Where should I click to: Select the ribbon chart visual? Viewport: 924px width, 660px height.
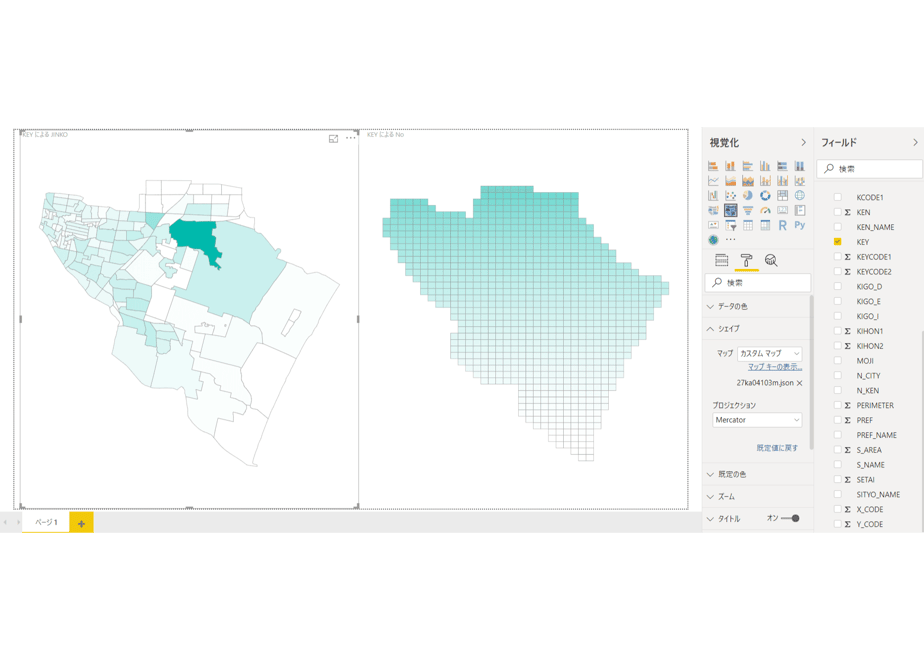pos(800,180)
